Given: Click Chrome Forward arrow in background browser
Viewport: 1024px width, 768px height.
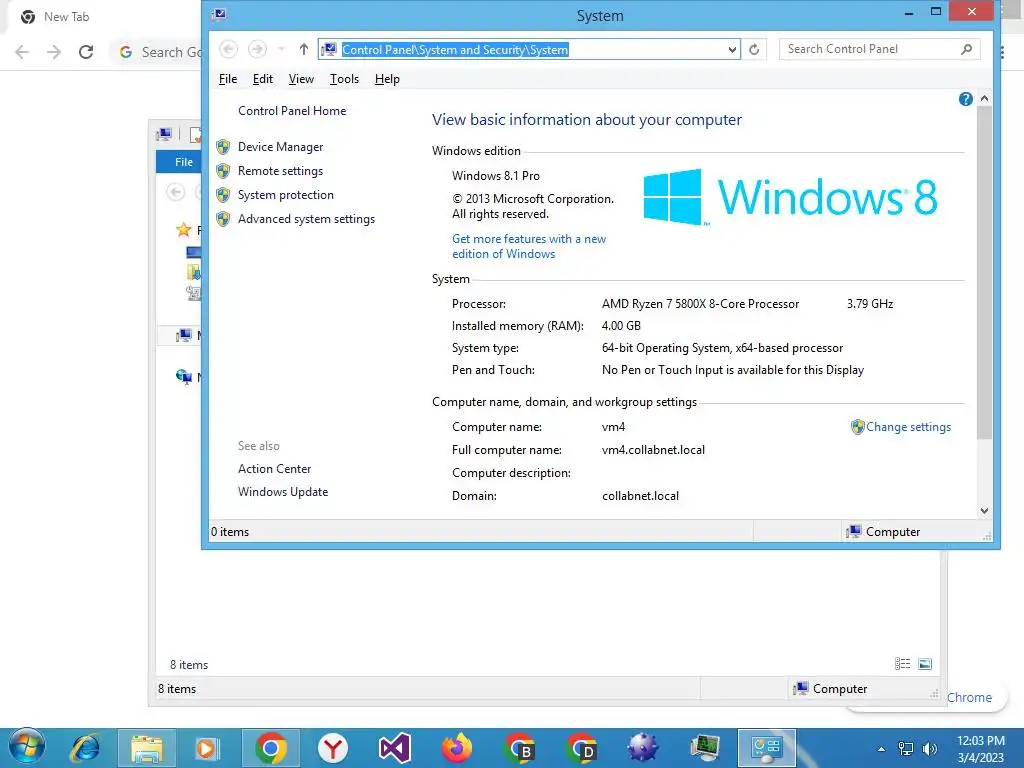Looking at the screenshot, I should [54, 52].
